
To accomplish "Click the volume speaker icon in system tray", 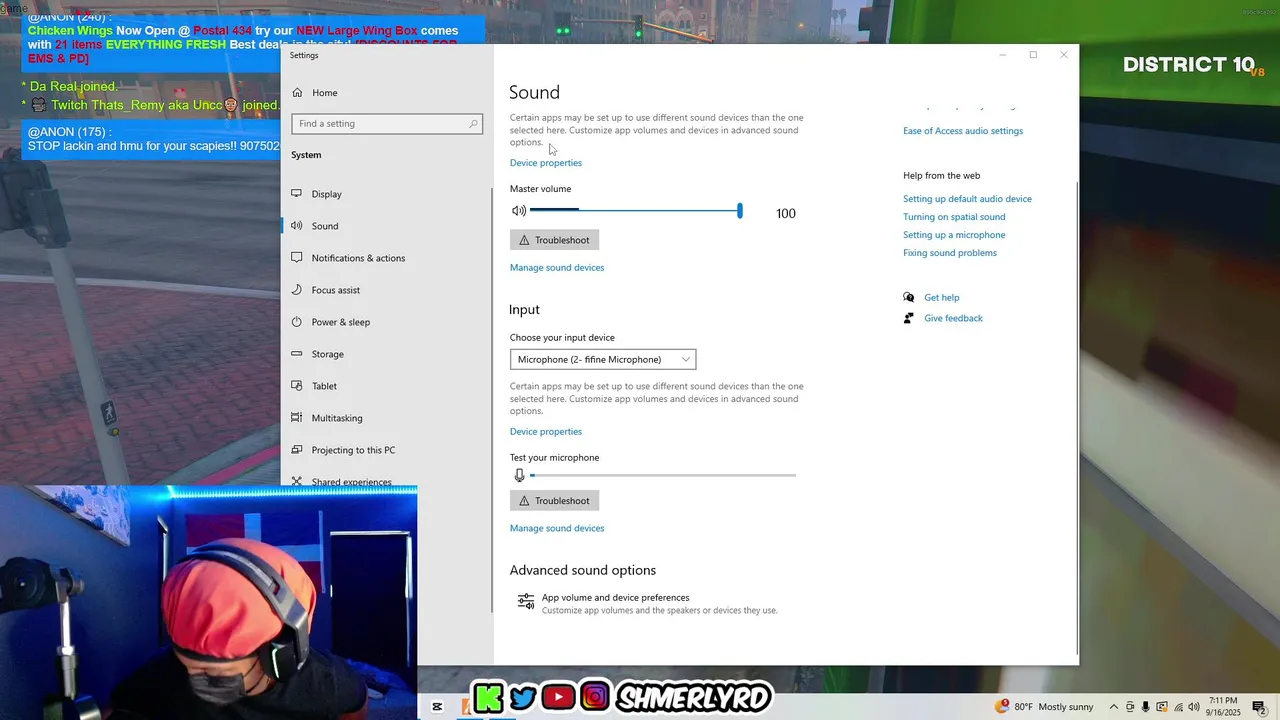I will (x=1194, y=707).
